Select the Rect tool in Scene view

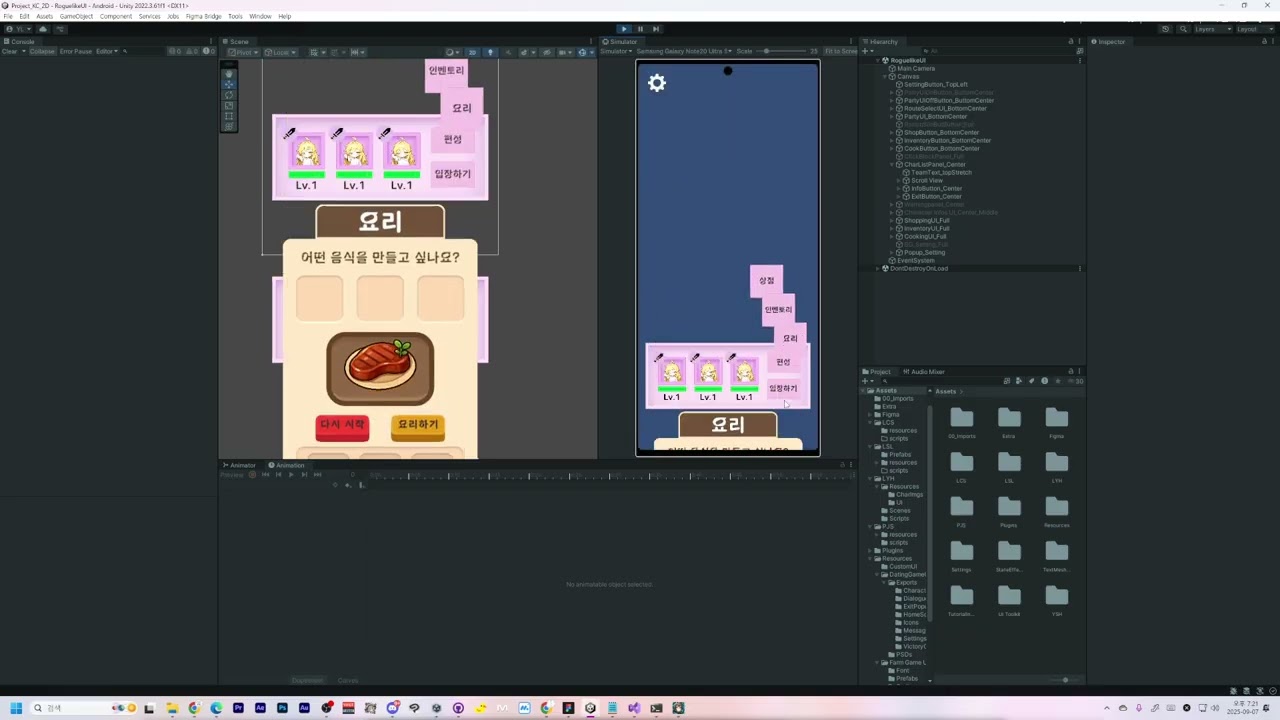[229, 116]
